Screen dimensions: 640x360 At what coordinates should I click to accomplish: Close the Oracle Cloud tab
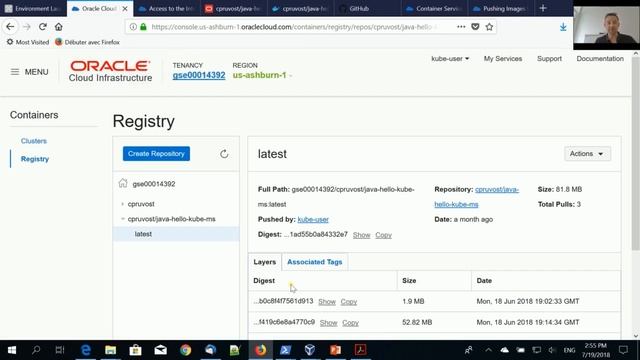(x=125, y=9)
